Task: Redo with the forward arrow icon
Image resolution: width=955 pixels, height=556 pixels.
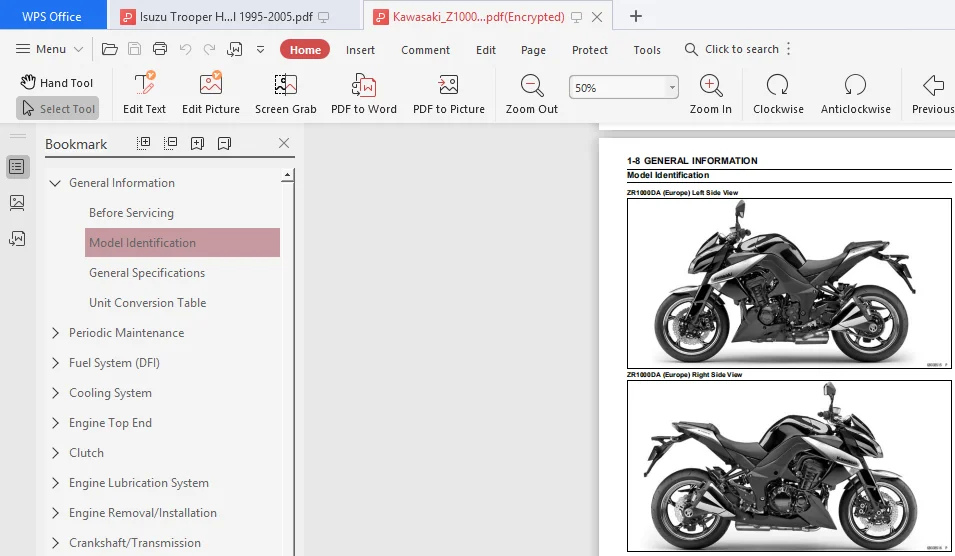Action: (x=210, y=49)
